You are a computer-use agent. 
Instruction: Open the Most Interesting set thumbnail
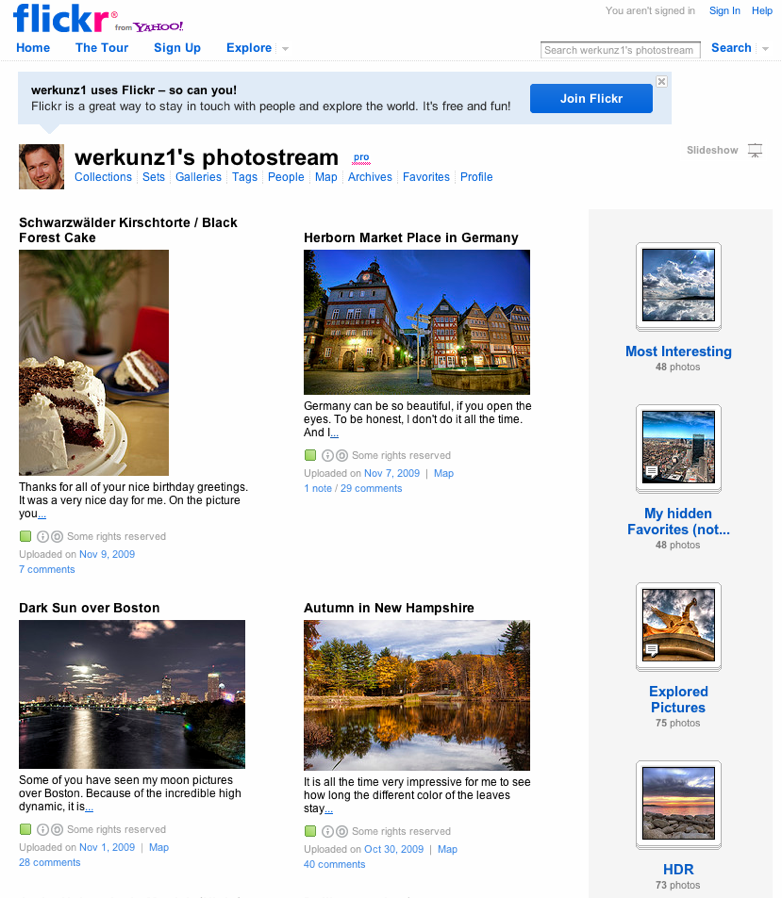pyautogui.click(x=678, y=285)
